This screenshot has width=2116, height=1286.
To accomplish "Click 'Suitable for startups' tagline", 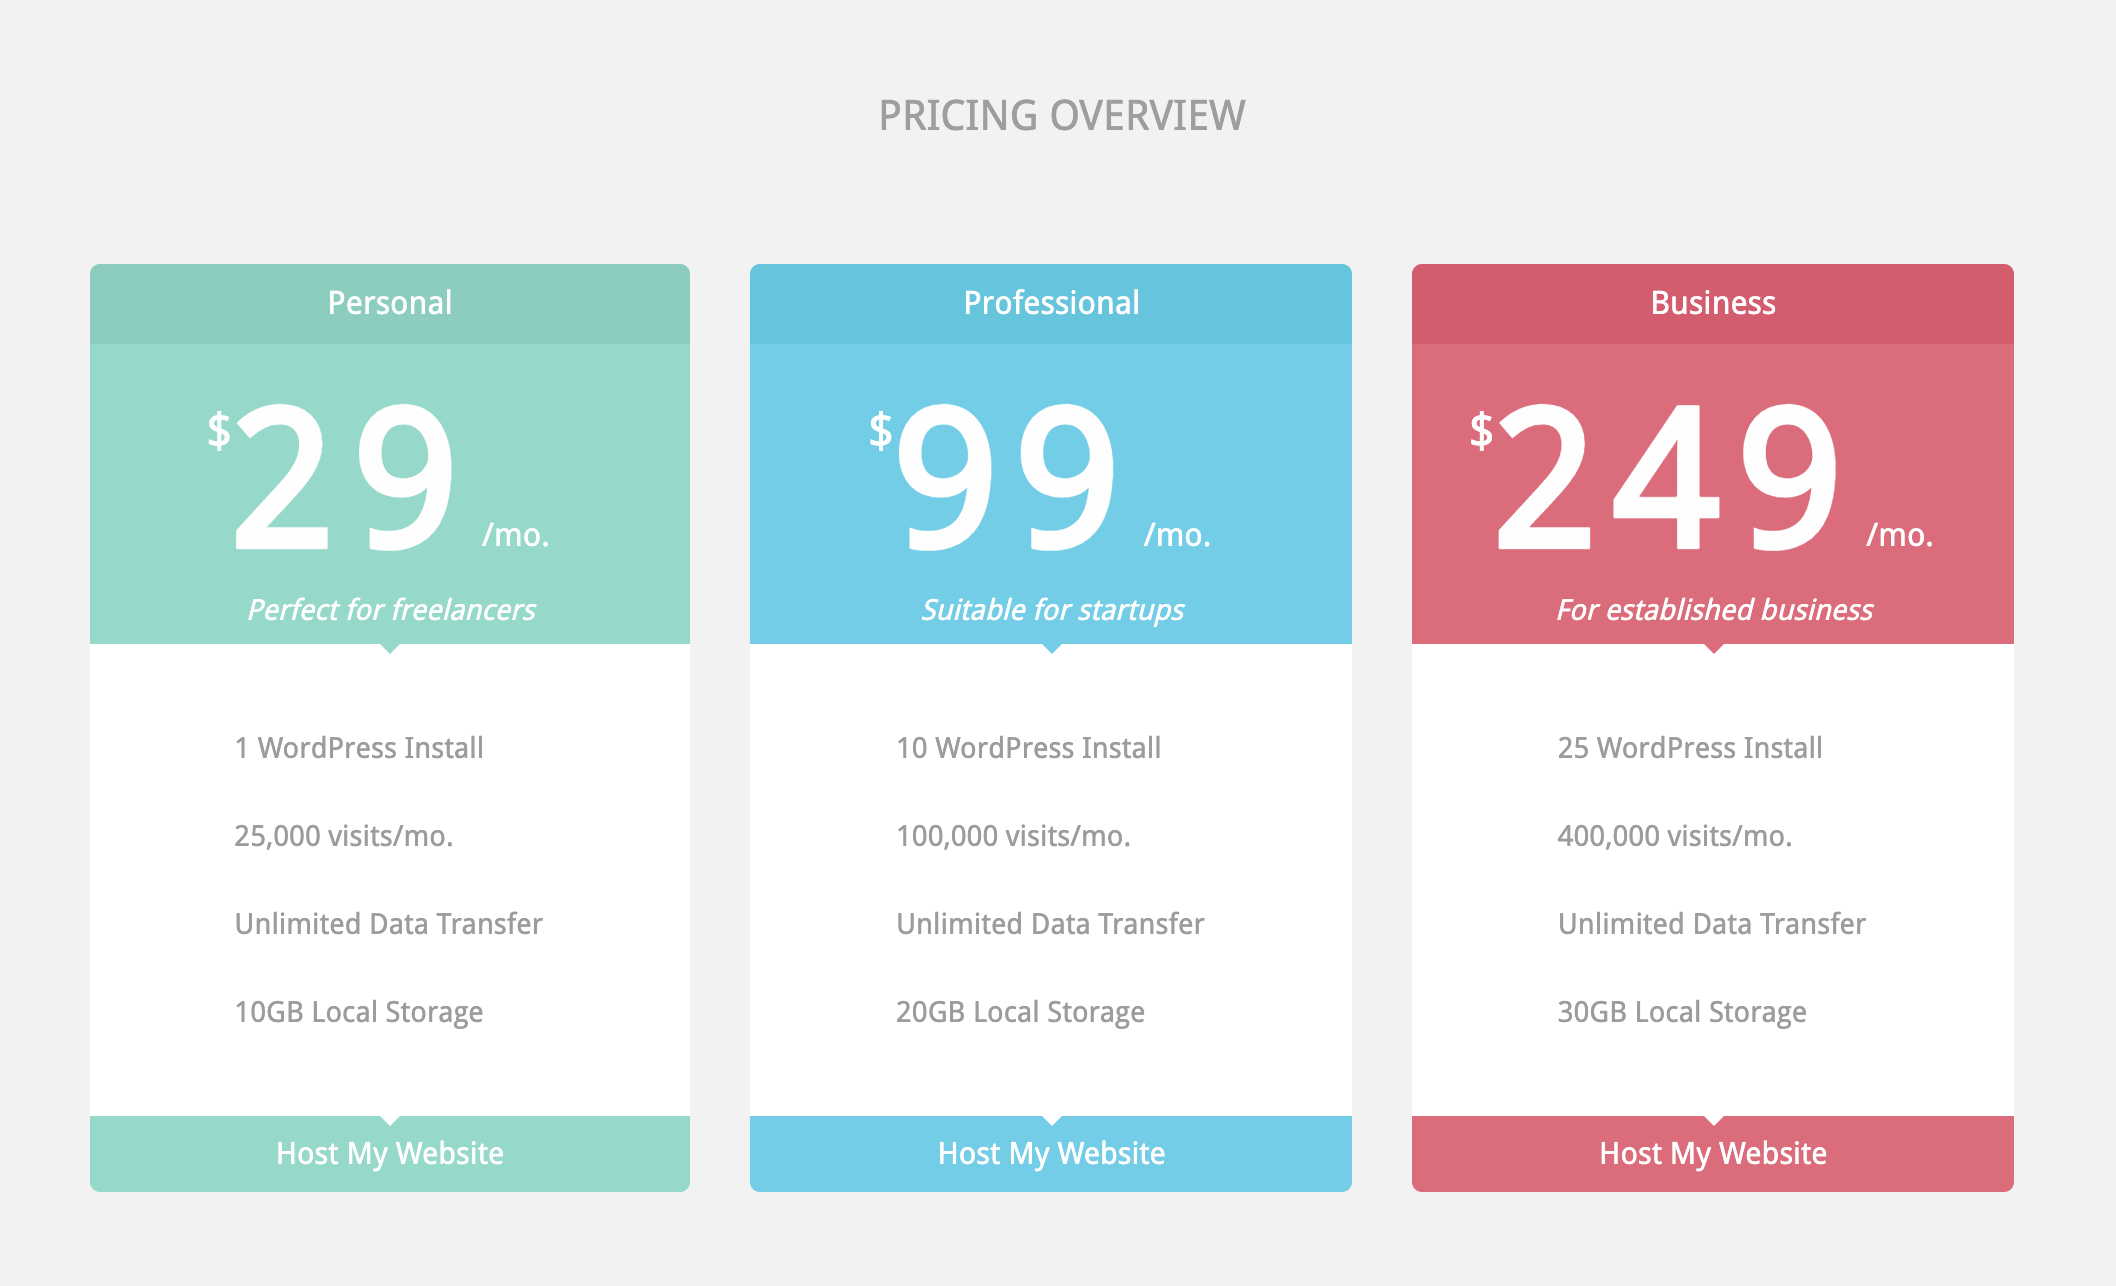I will click(1052, 609).
